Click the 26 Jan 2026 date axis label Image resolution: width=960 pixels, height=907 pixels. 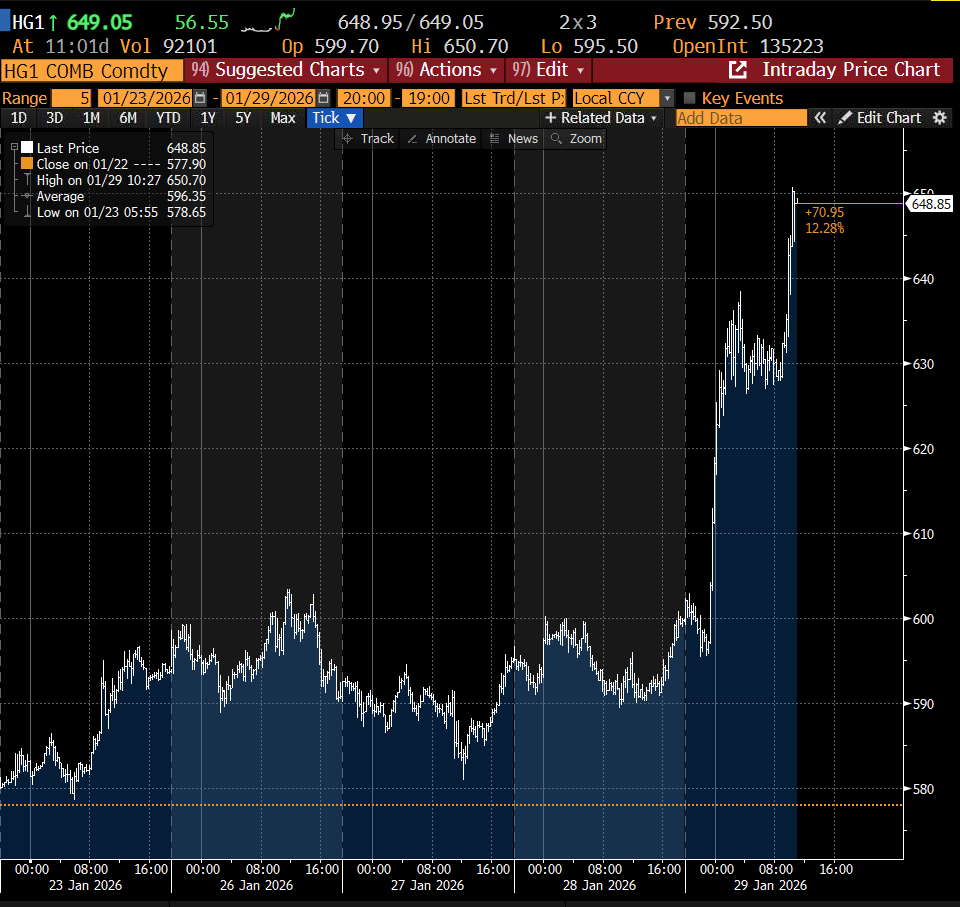tap(256, 886)
